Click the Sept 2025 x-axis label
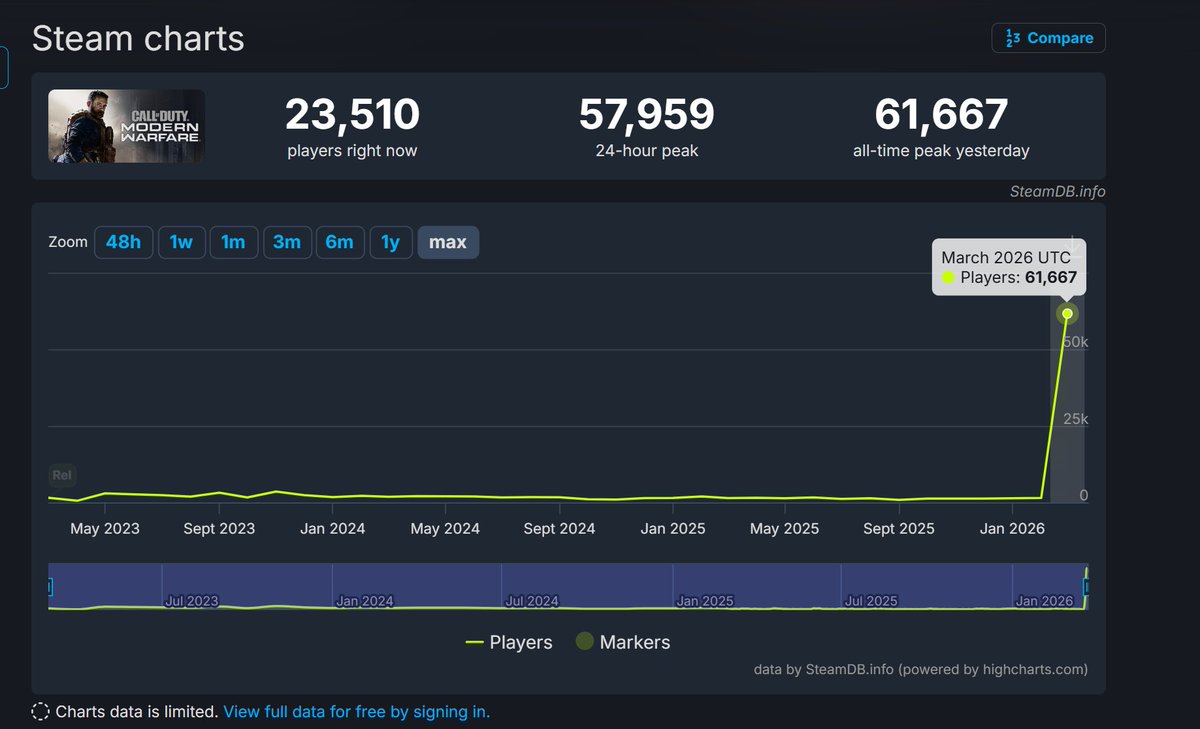1200x729 pixels. pos(898,528)
